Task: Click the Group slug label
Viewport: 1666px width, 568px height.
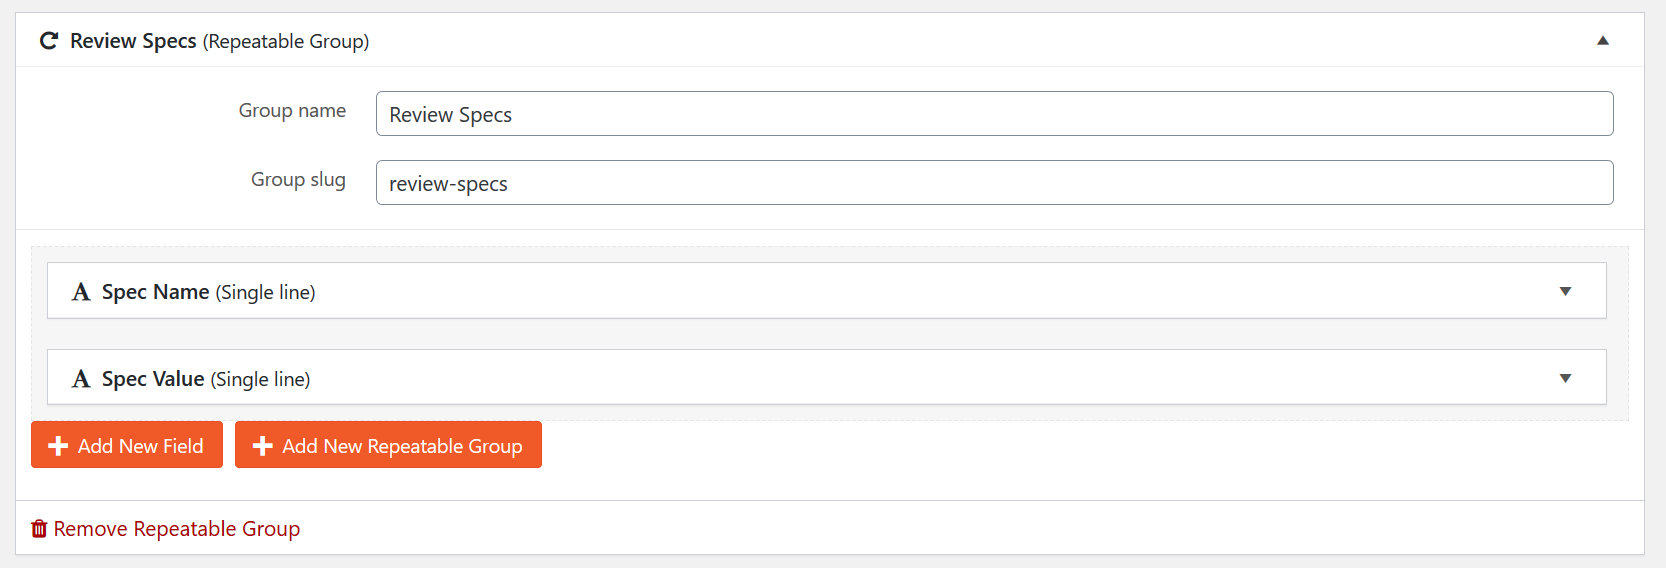Action: pos(298,180)
